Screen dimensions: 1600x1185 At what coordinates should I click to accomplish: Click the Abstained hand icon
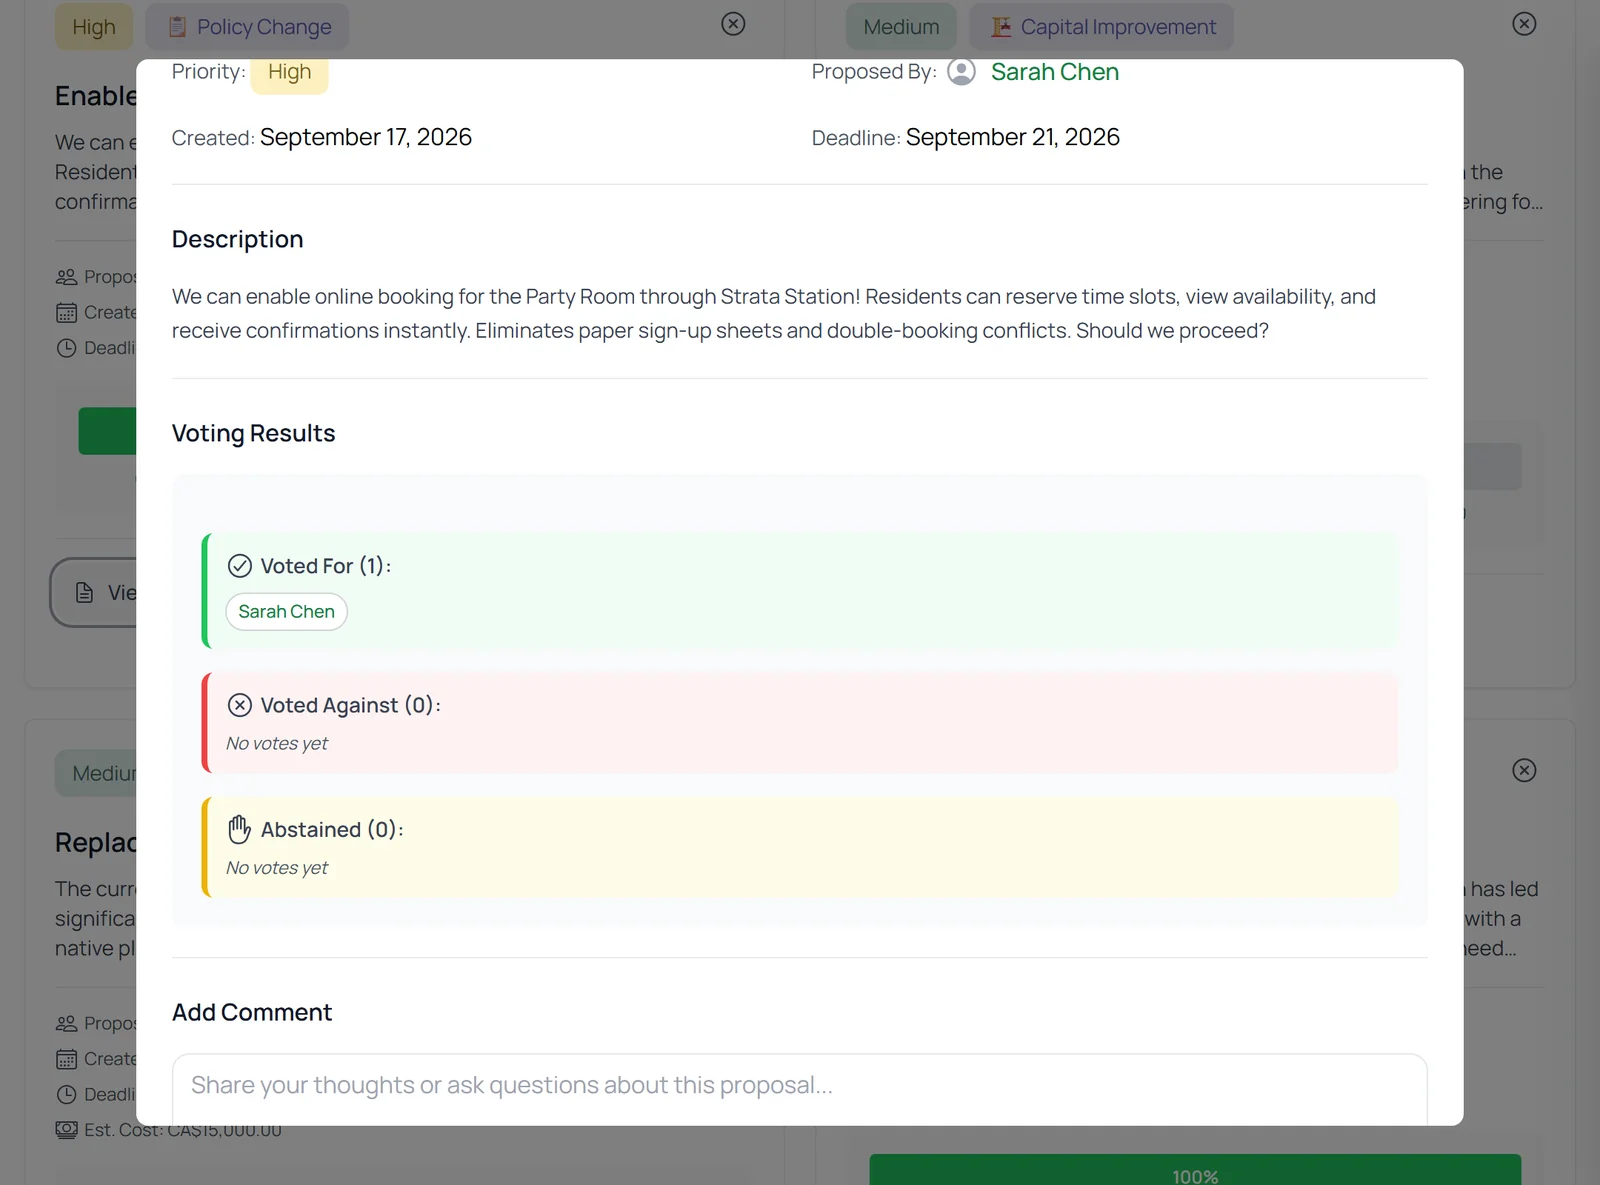[x=240, y=829]
